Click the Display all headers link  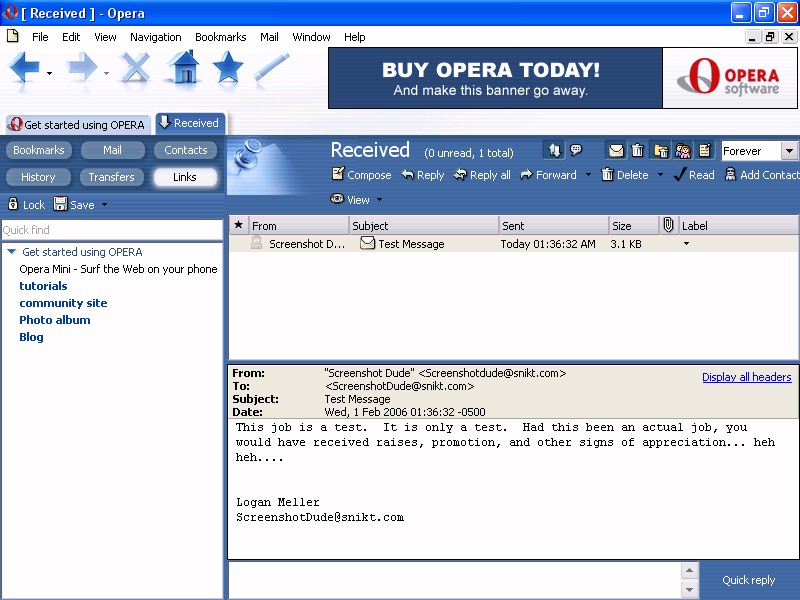pyautogui.click(x=746, y=377)
